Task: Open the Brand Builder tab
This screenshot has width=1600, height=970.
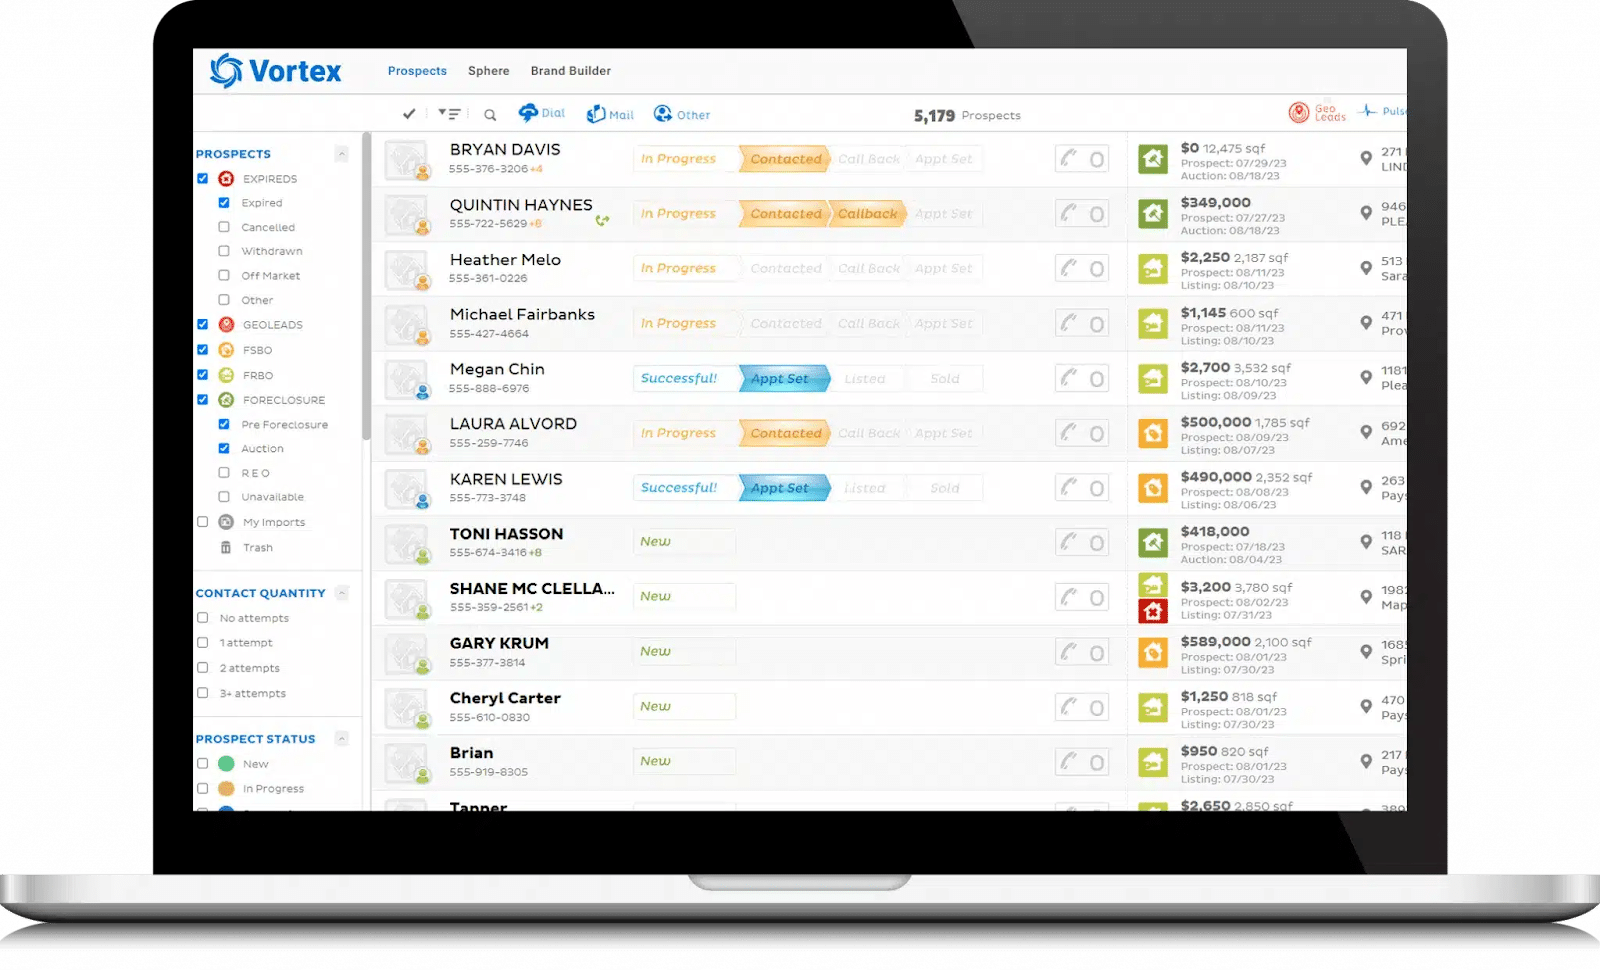Action: [x=570, y=71]
